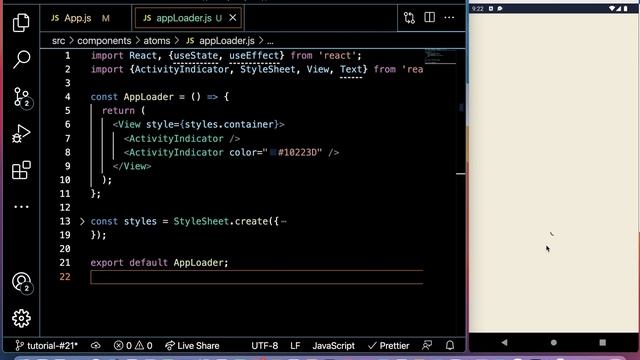Click the Synchronize Changes cloud icon
The height and width of the screenshot is (360, 640).
pyautogui.click(x=96, y=346)
